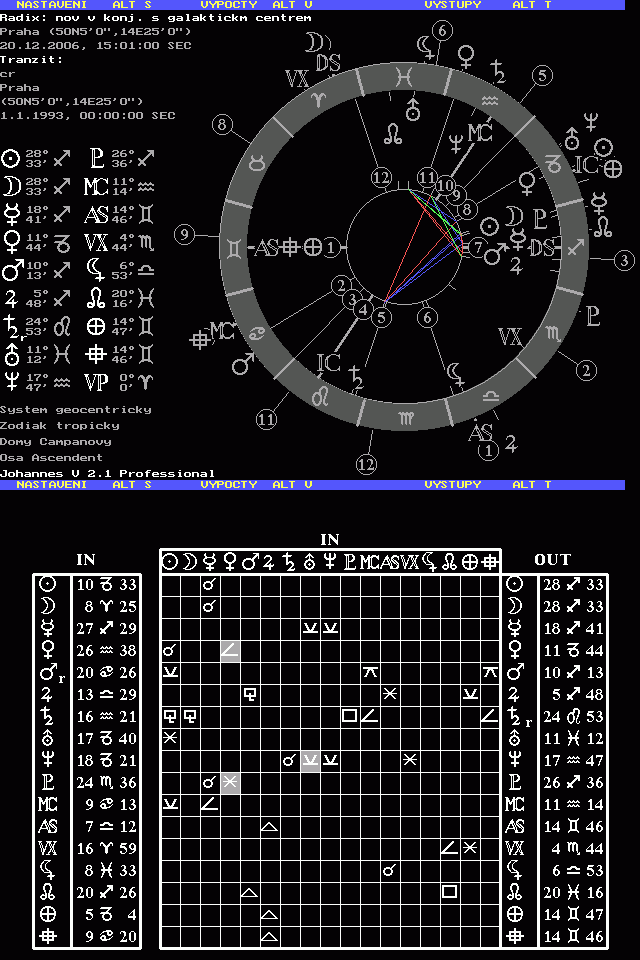Select the 'Zodiak tropicky' setting text
The height and width of the screenshot is (960, 640).
60,426
